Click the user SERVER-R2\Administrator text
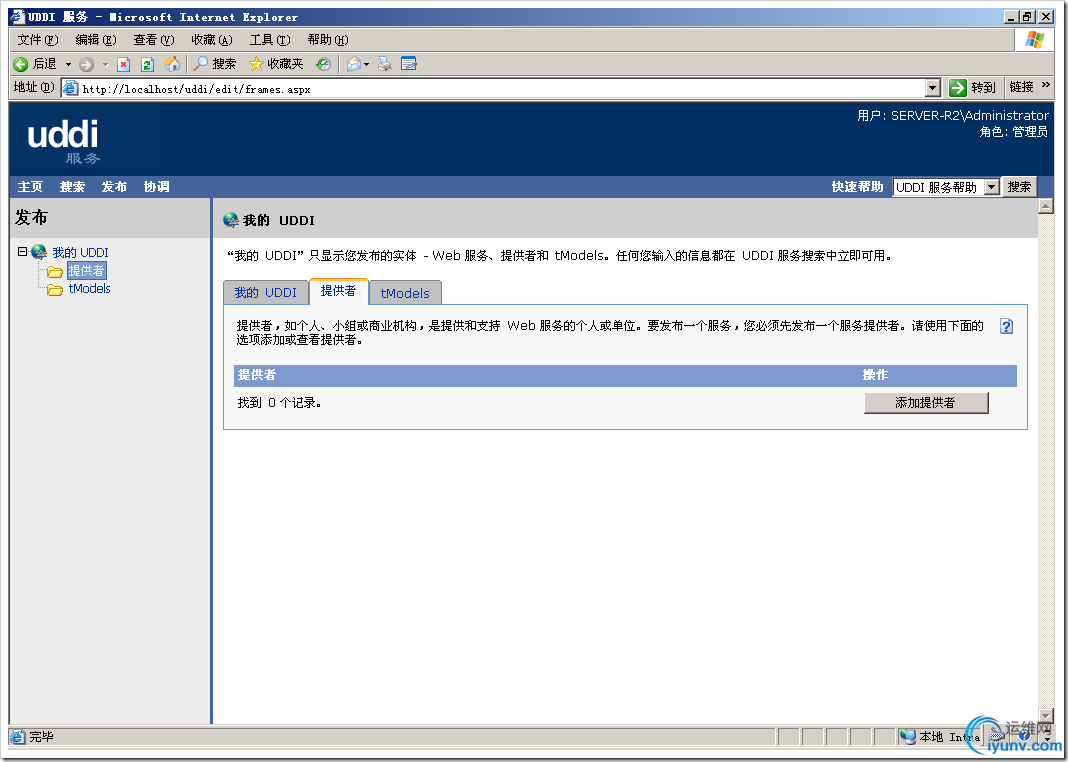Viewport: 1068px width, 762px height. pyautogui.click(x=953, y=116)
